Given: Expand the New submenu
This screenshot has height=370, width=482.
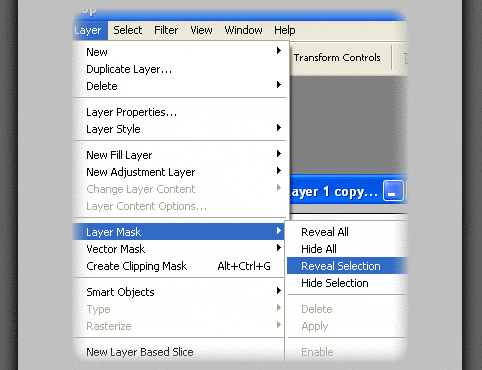Looking at the screenshot, I should point(180,52).
